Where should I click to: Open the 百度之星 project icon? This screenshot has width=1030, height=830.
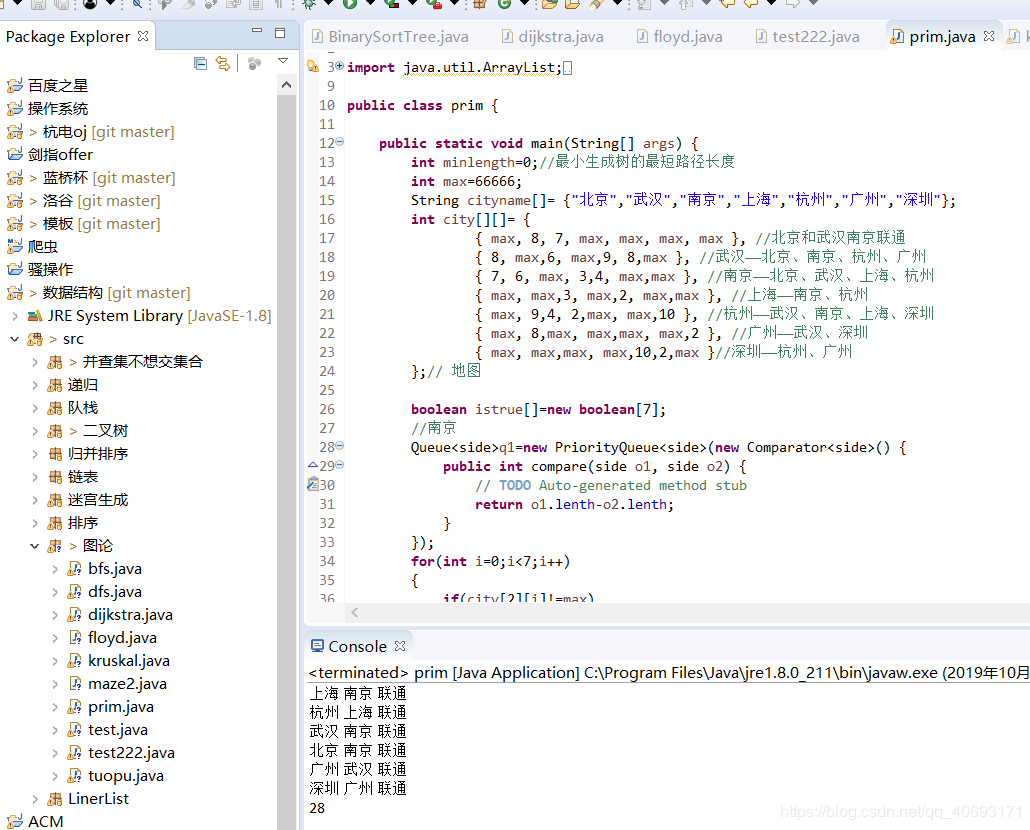pos(14,85)
